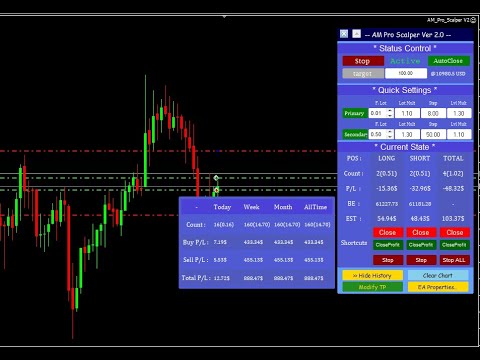
Task: Toggle the green AutoClose button
Action: (449, 61)
